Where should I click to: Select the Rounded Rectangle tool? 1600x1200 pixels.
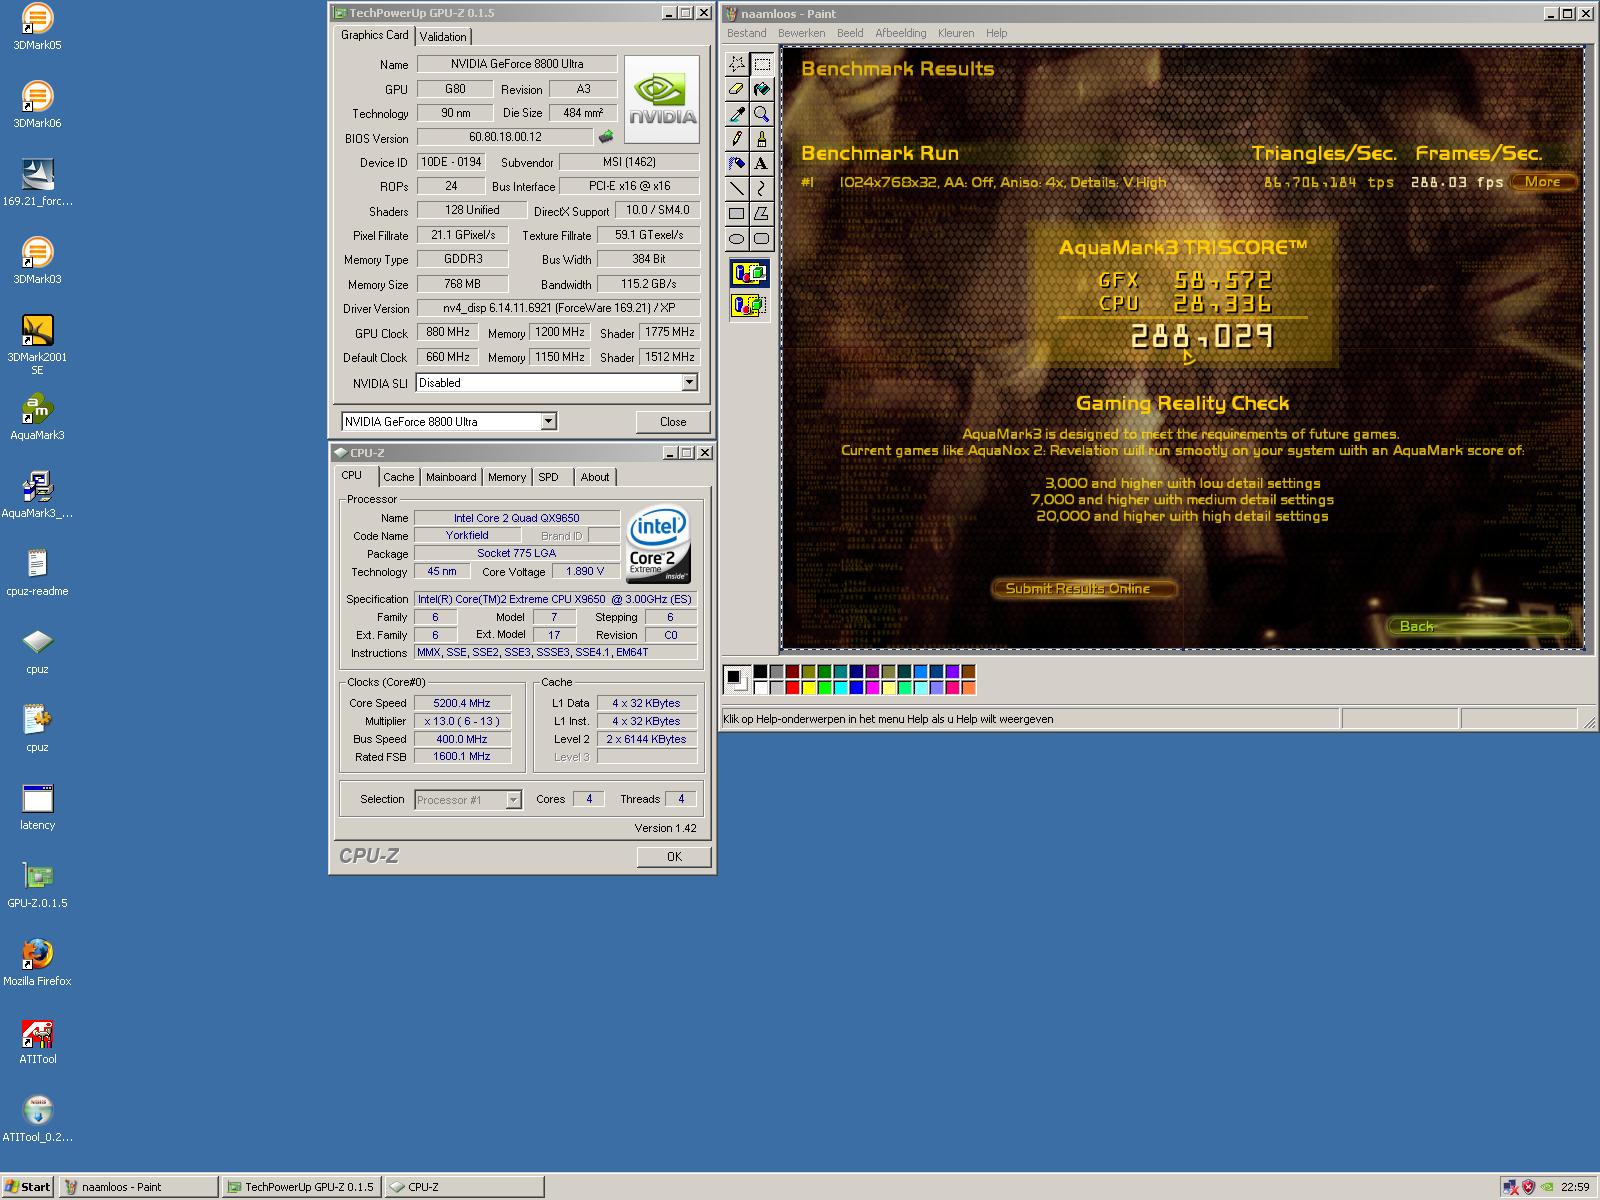coord(762,238)
